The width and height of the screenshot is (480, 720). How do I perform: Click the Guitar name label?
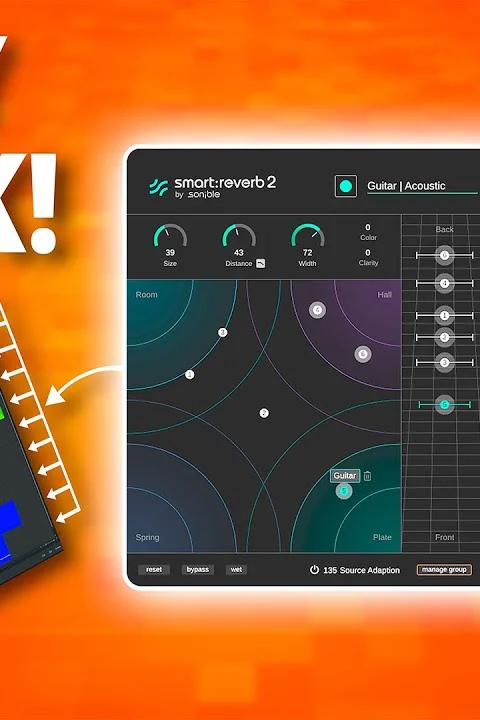344,476
